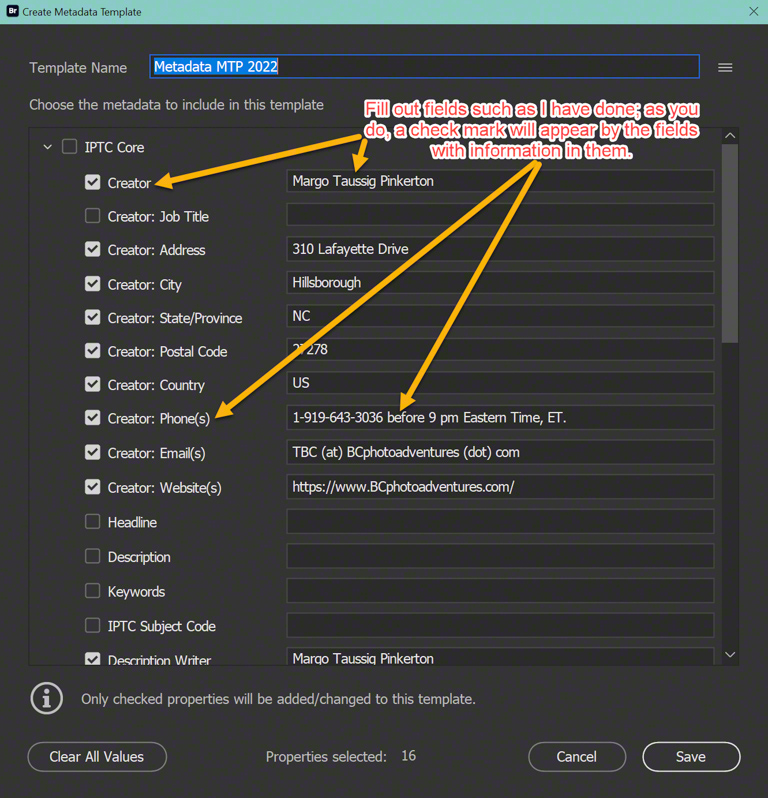Image resolution: width=768 pixels, height=798 pixels.
Task: Collapse the IPTC Core section
Action: pos(47,147)
